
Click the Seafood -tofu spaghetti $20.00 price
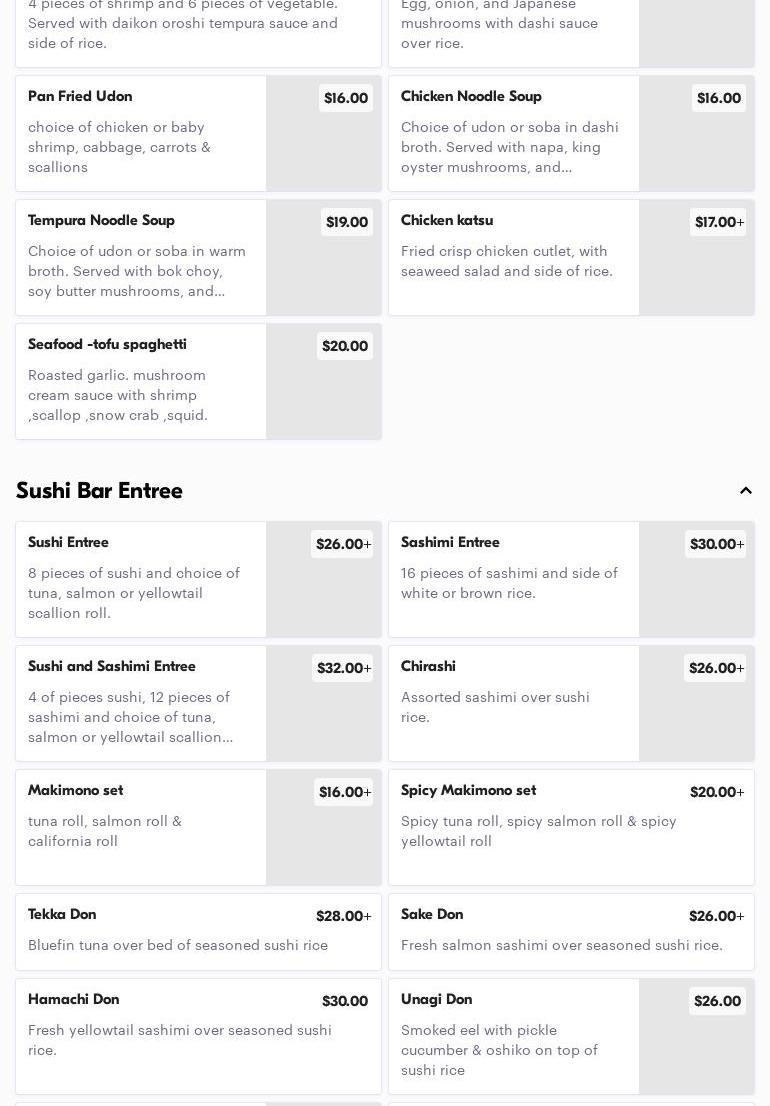click(x=345, y=346)
